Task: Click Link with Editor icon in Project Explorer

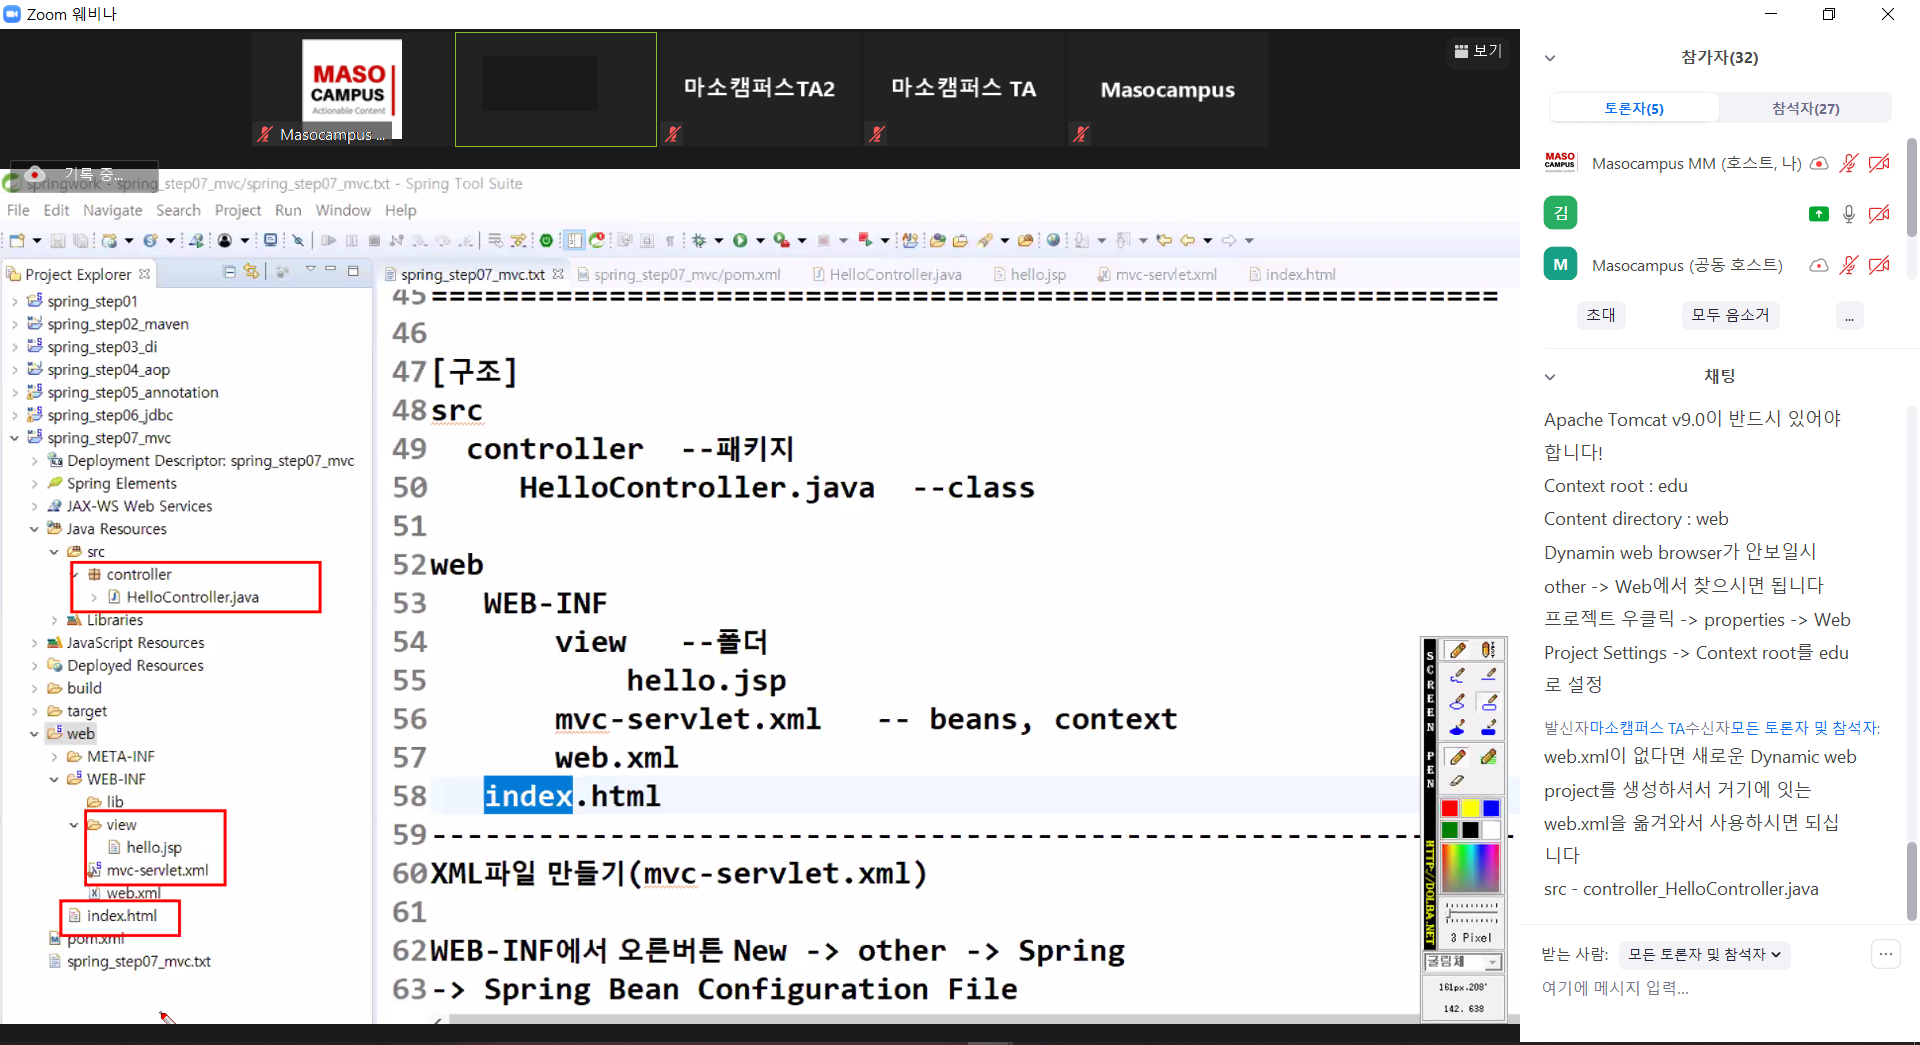Action: click(251, 272)
